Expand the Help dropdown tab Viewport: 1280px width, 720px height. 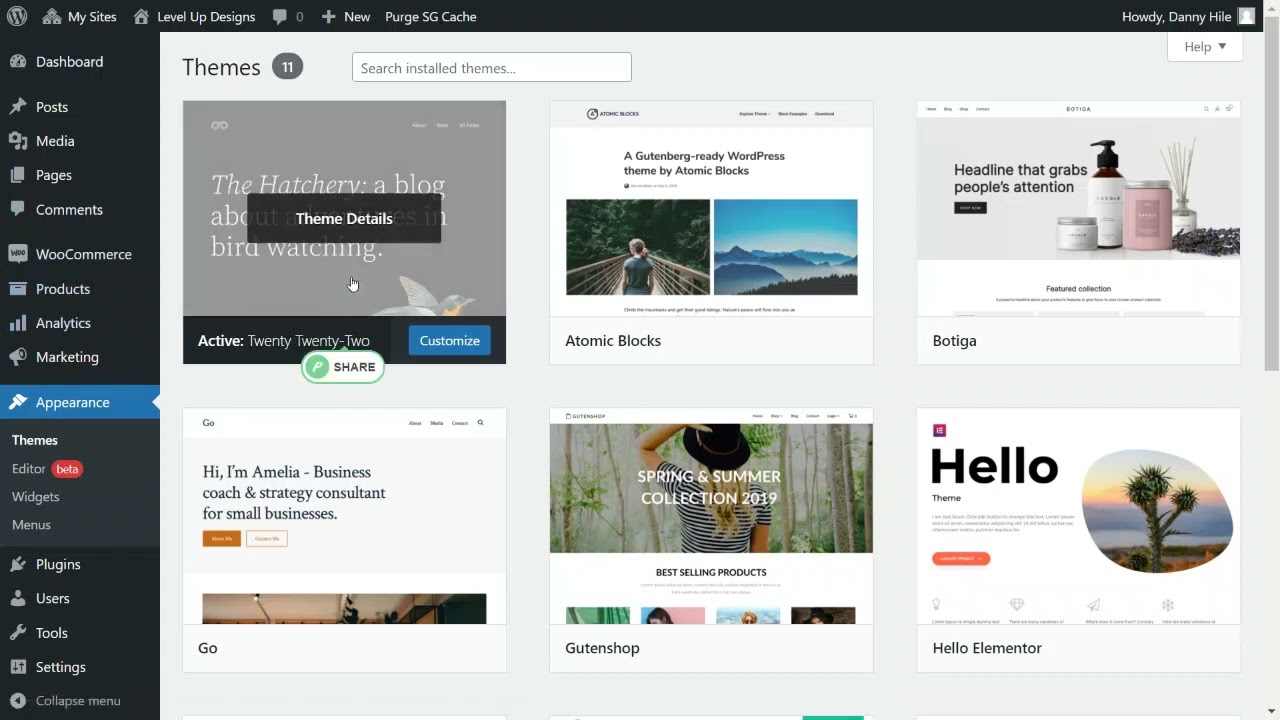(x=1205, y=47)
